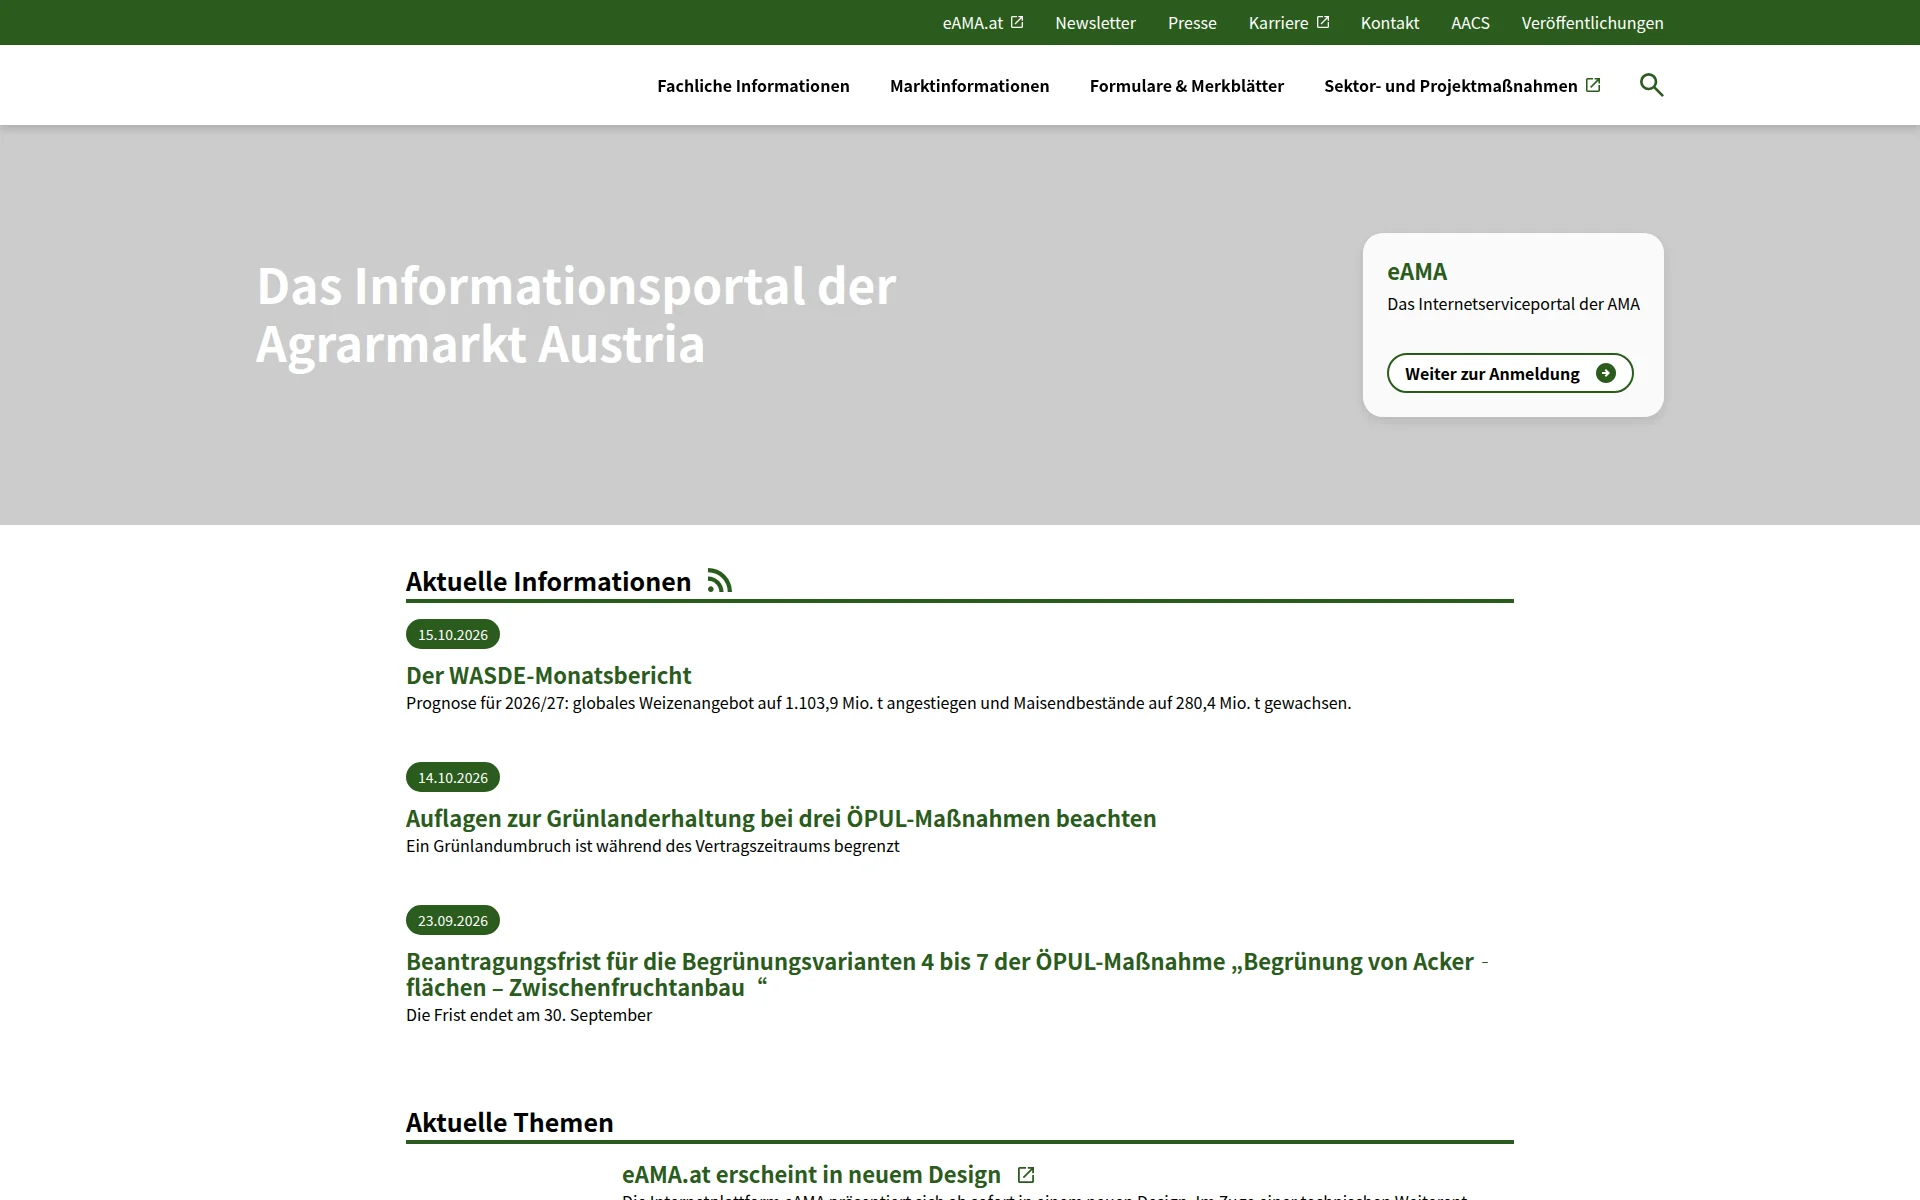This screenshot has width=1920, height=1200.
Task: Open the Presse link
Action: click(x=1192, y=23)
